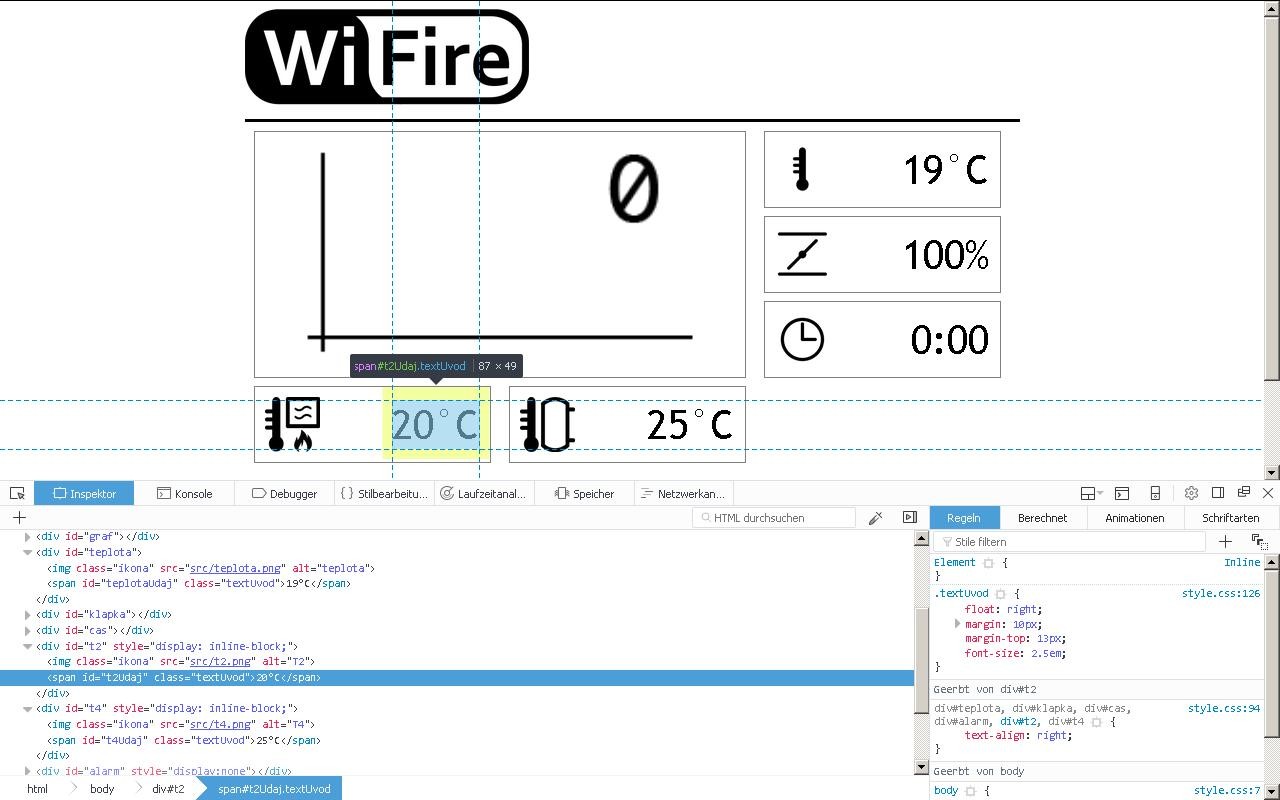
Task: Dock developer tools to the side
Action: point(1218,493)
